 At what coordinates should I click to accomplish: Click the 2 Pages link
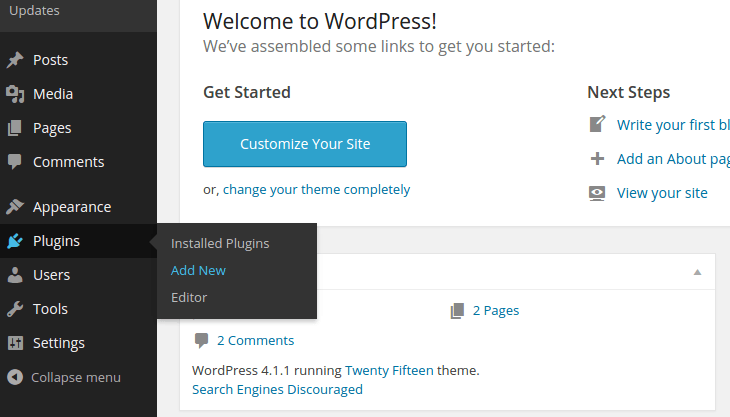495,310
